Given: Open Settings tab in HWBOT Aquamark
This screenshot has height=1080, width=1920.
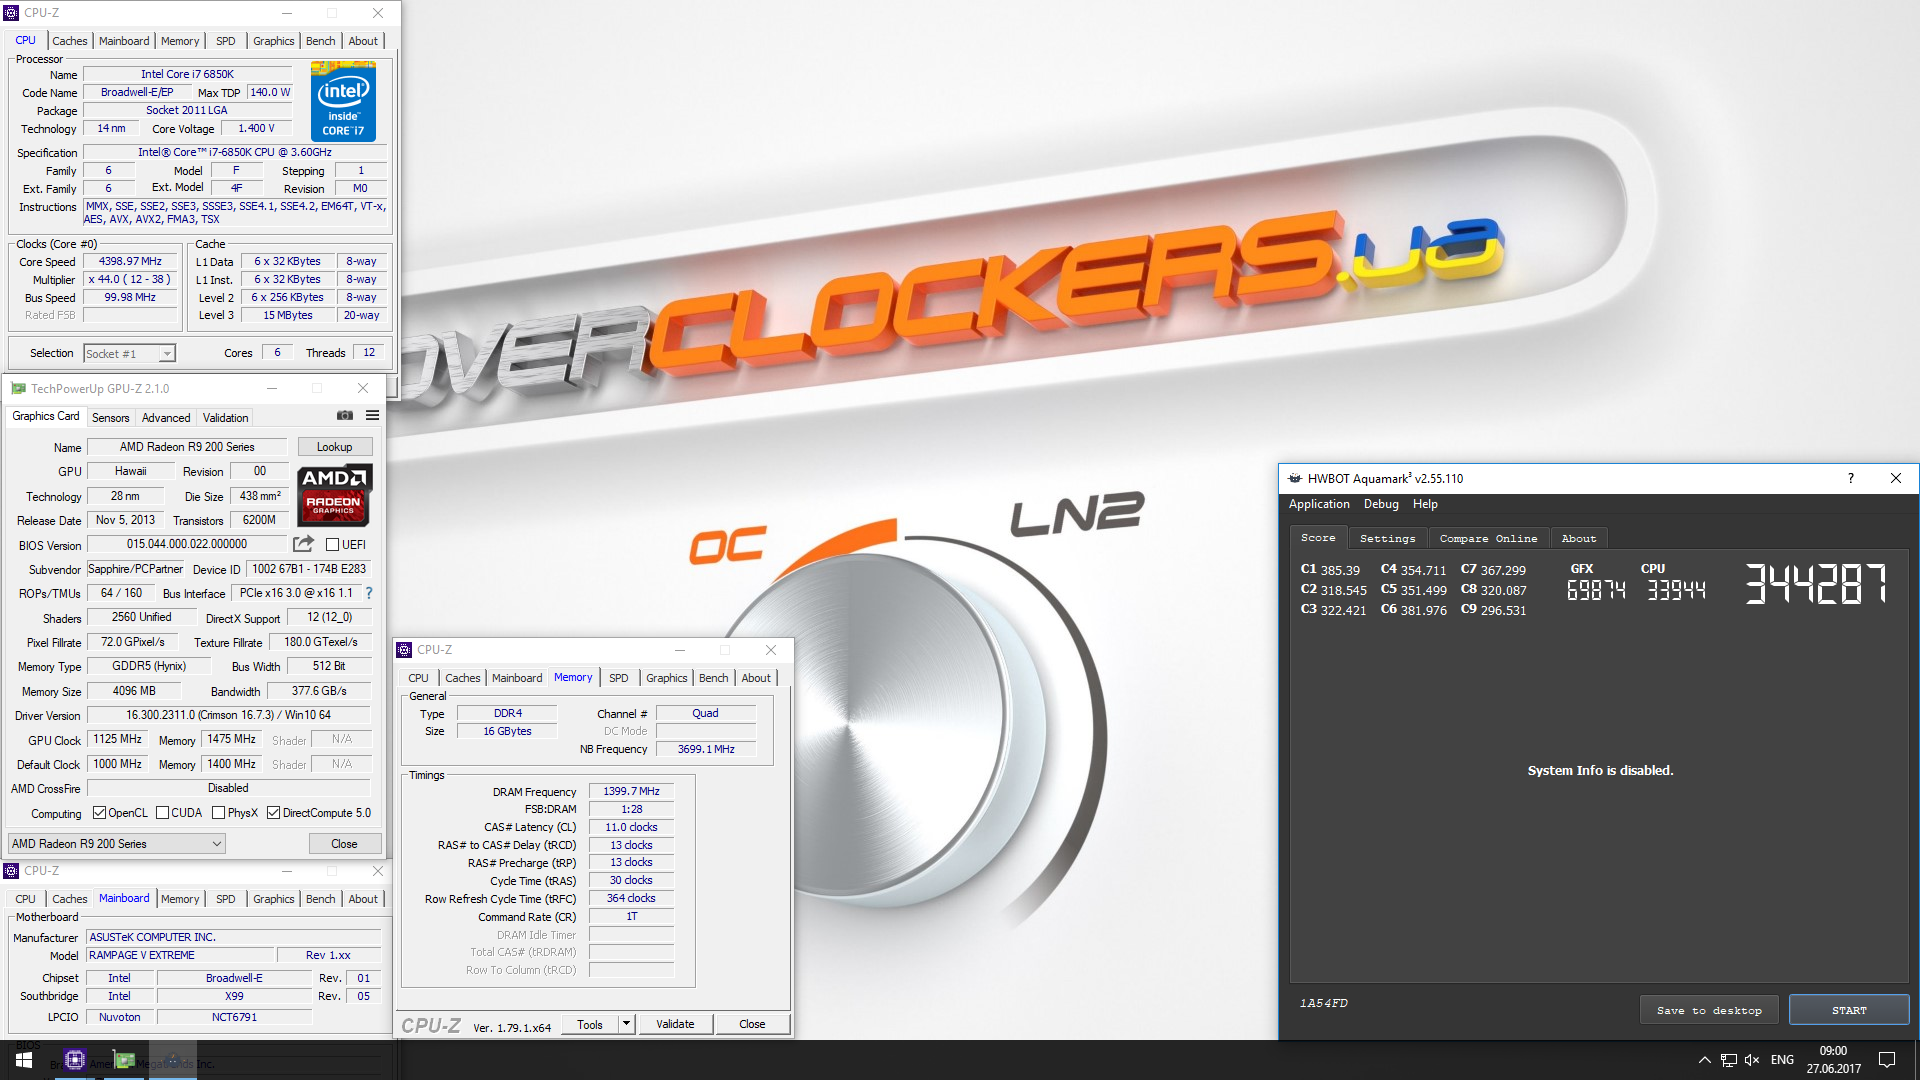Looking at the screenshot, I should coord(1388,538).
